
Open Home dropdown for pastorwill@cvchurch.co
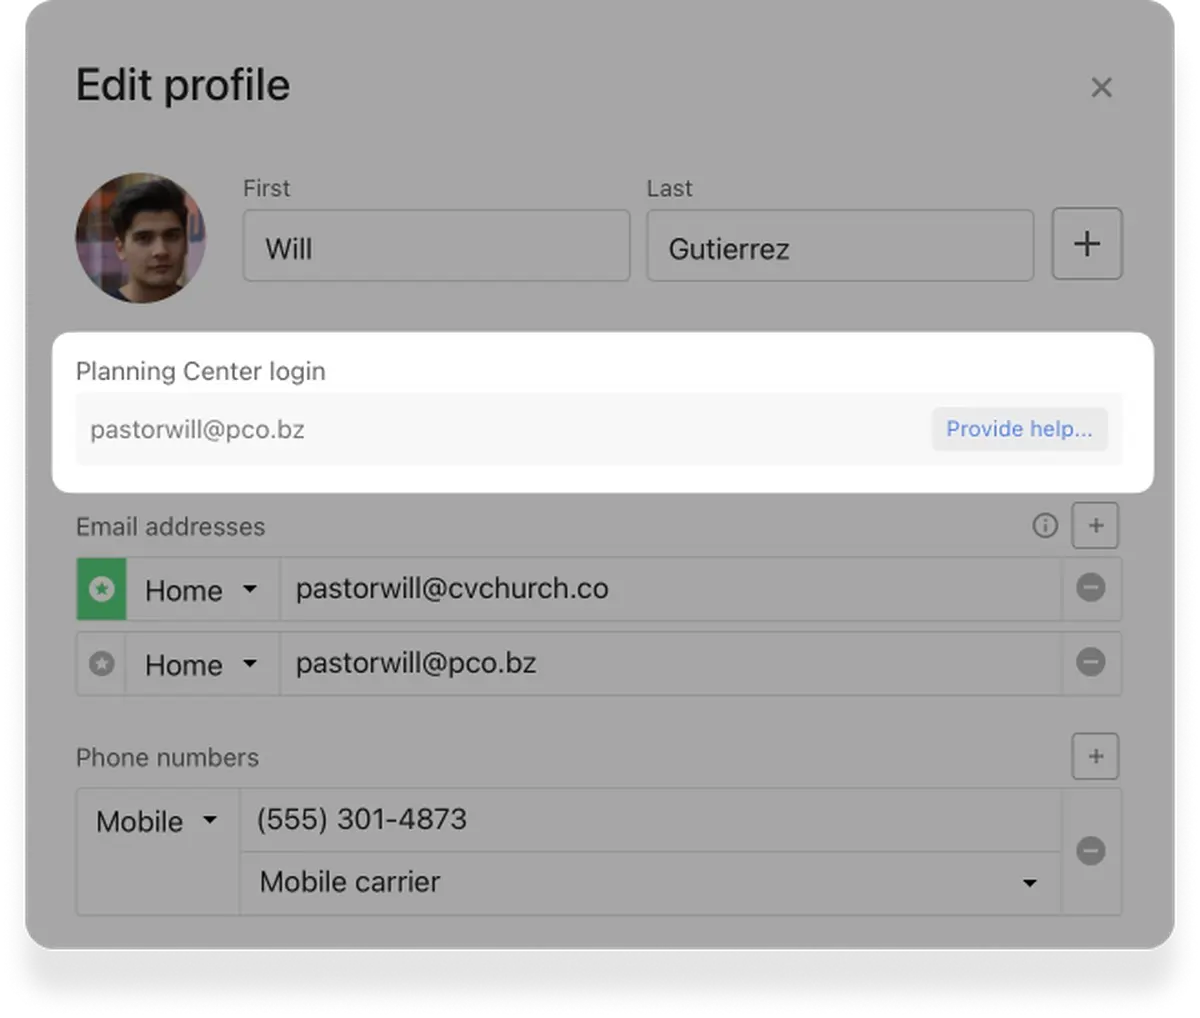[202, 590]
